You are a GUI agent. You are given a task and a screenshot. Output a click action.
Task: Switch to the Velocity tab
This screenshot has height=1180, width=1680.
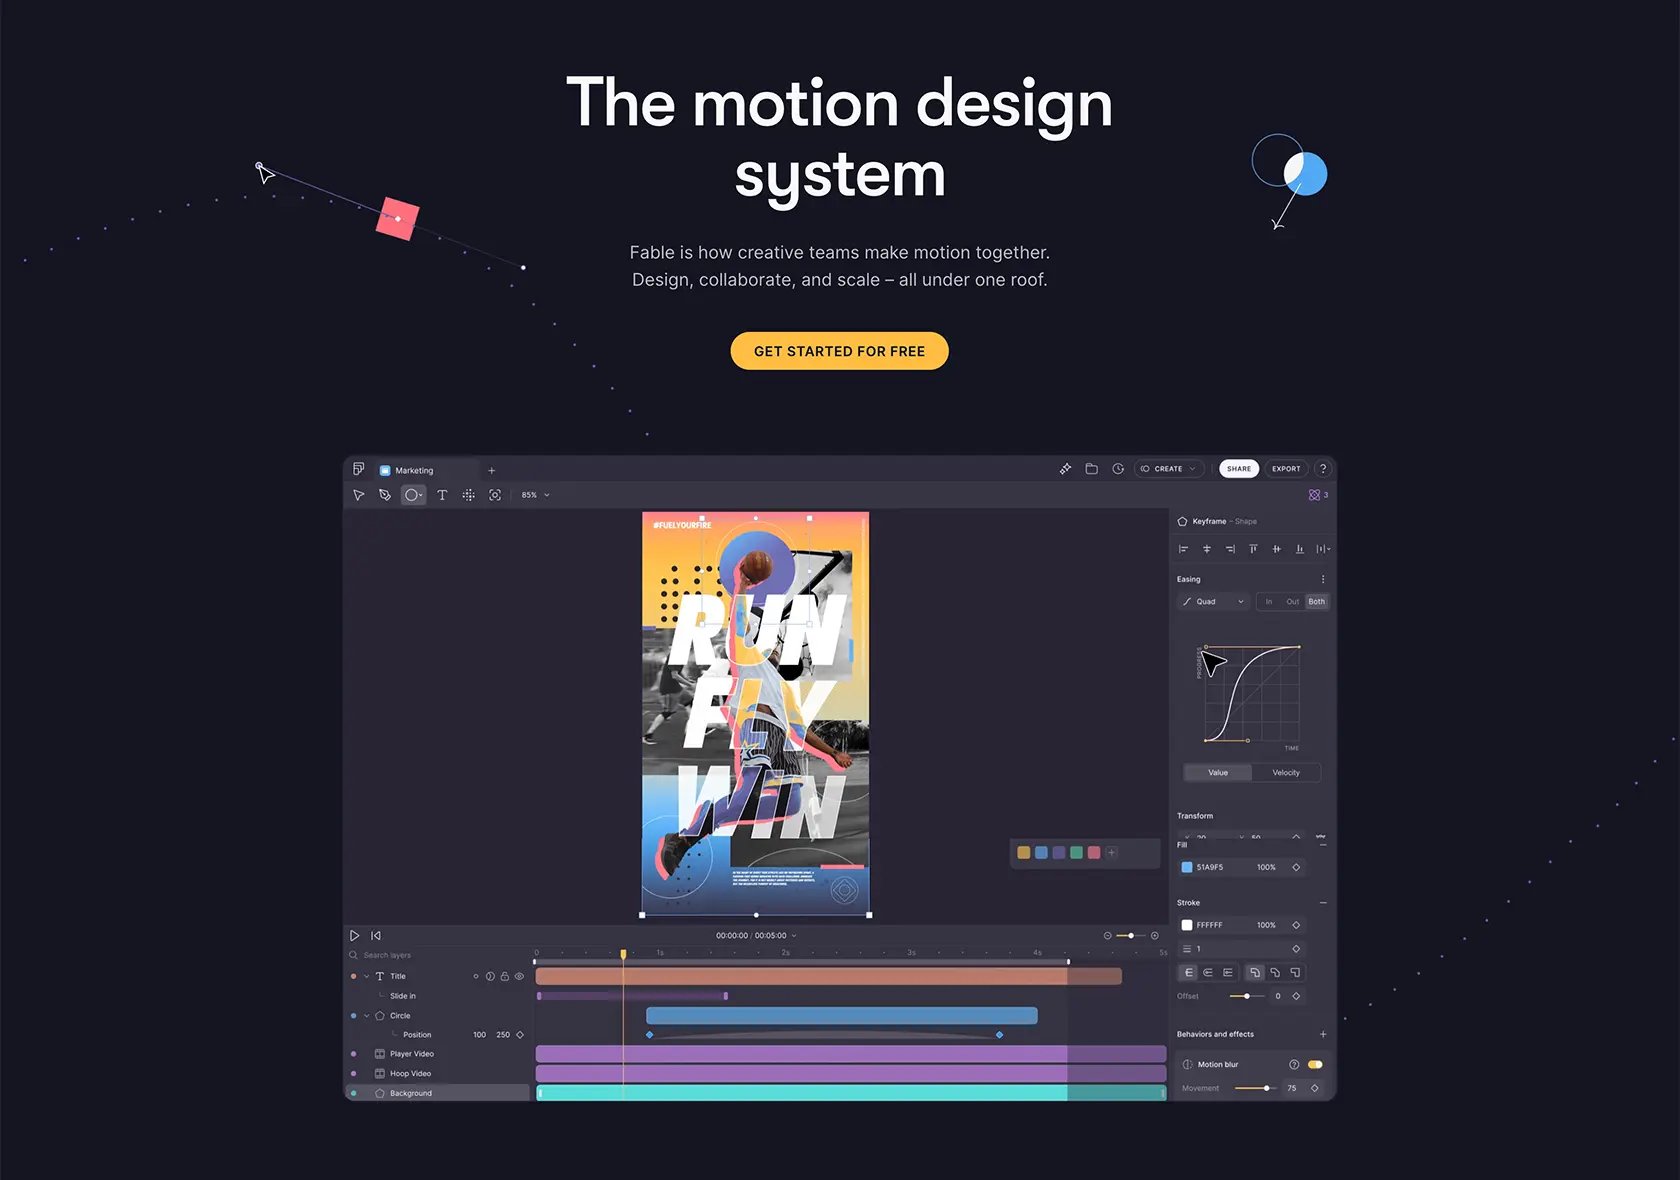[x=1286, y=773]
